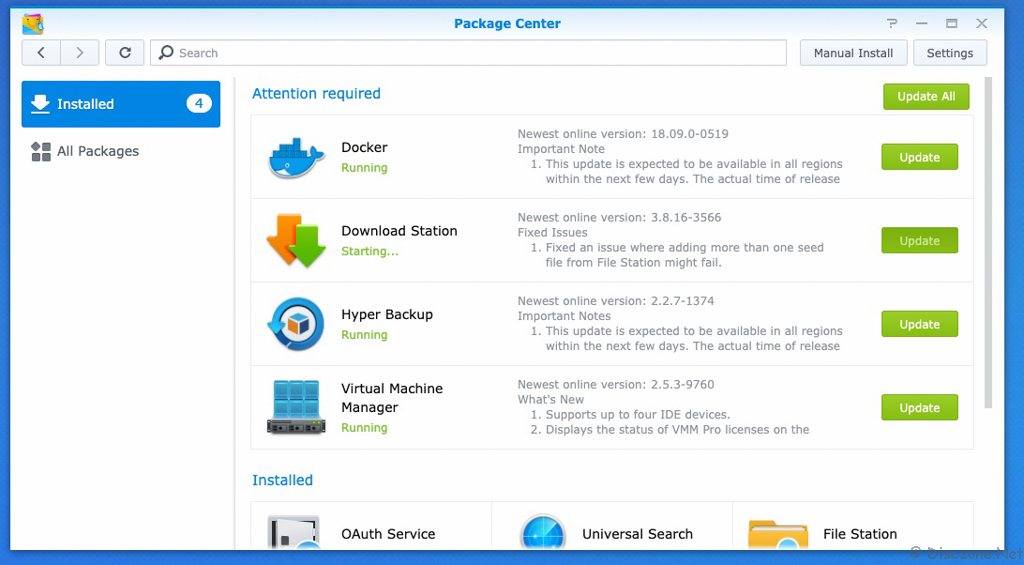Click the Attention required heading
The height and width of the screenshot is (565, 1024).
(x=316, y=93)
